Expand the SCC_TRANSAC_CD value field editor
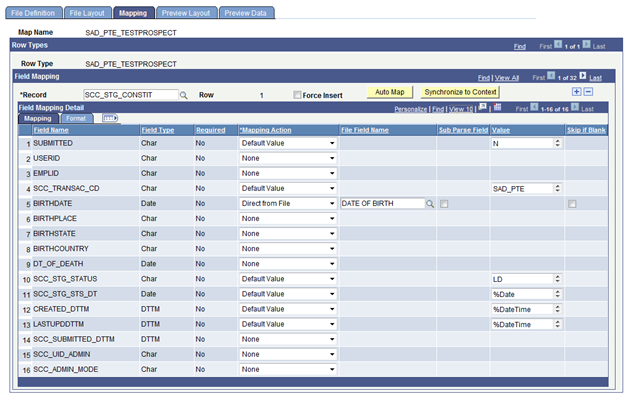Image resolution: width=628 pixels, height=396 pixels. coord(558,189)
